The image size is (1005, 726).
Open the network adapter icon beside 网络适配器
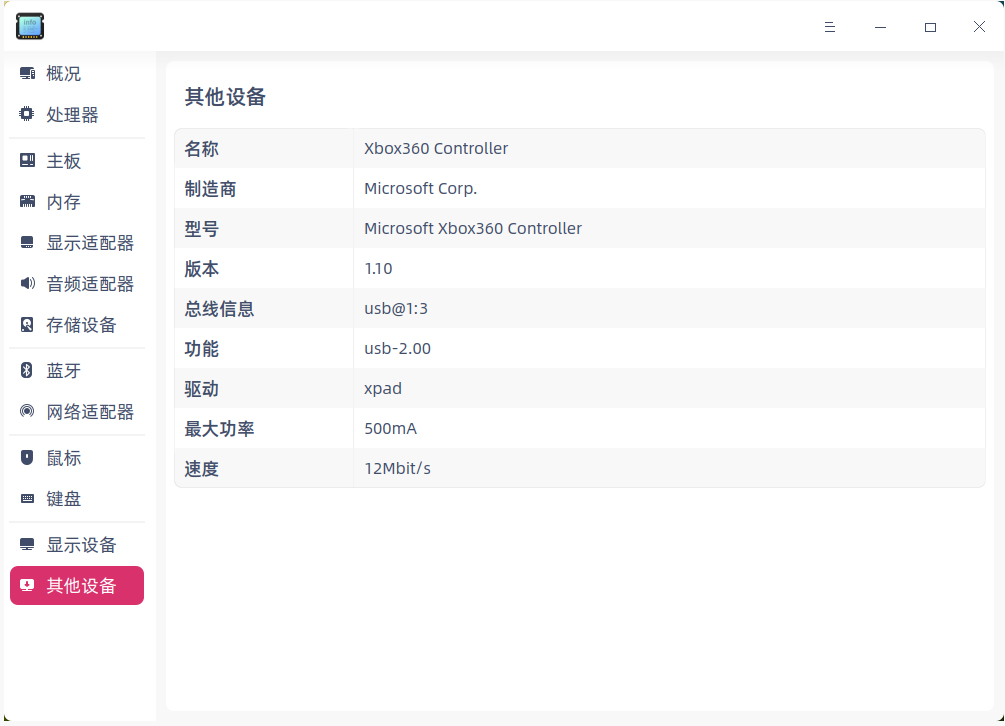(26, 411)
